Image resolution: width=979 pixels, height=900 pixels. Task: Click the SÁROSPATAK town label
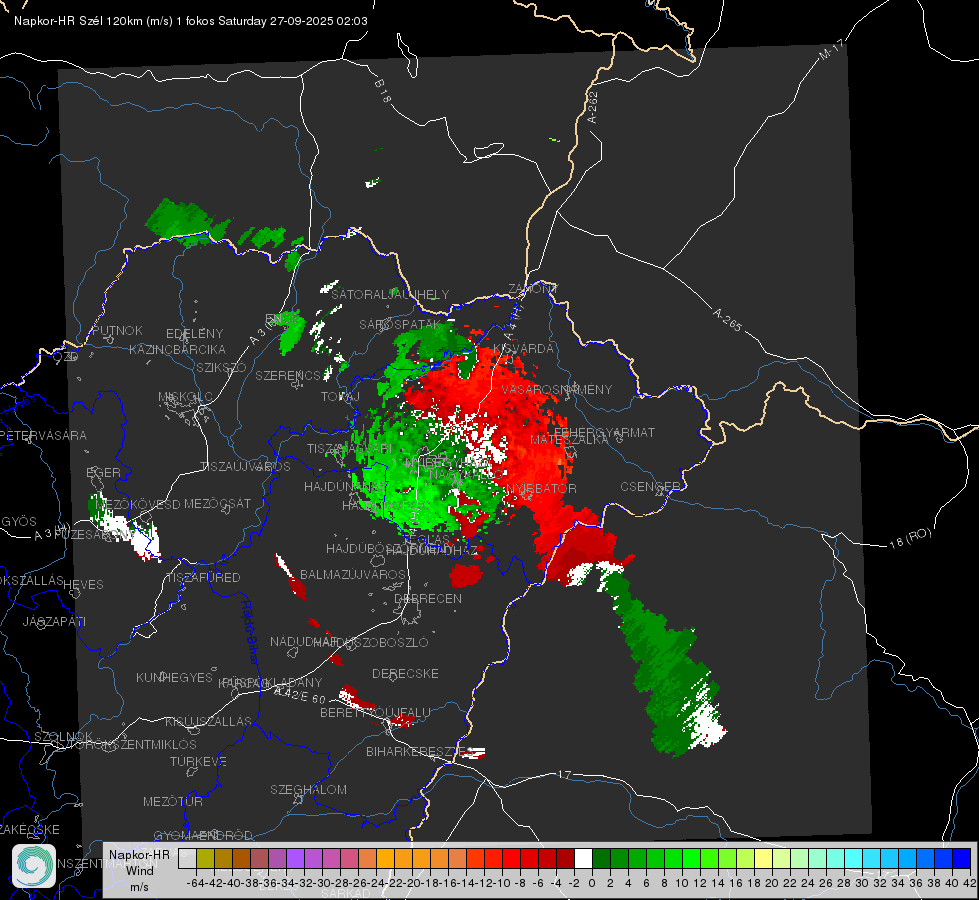tap(400, 324)
